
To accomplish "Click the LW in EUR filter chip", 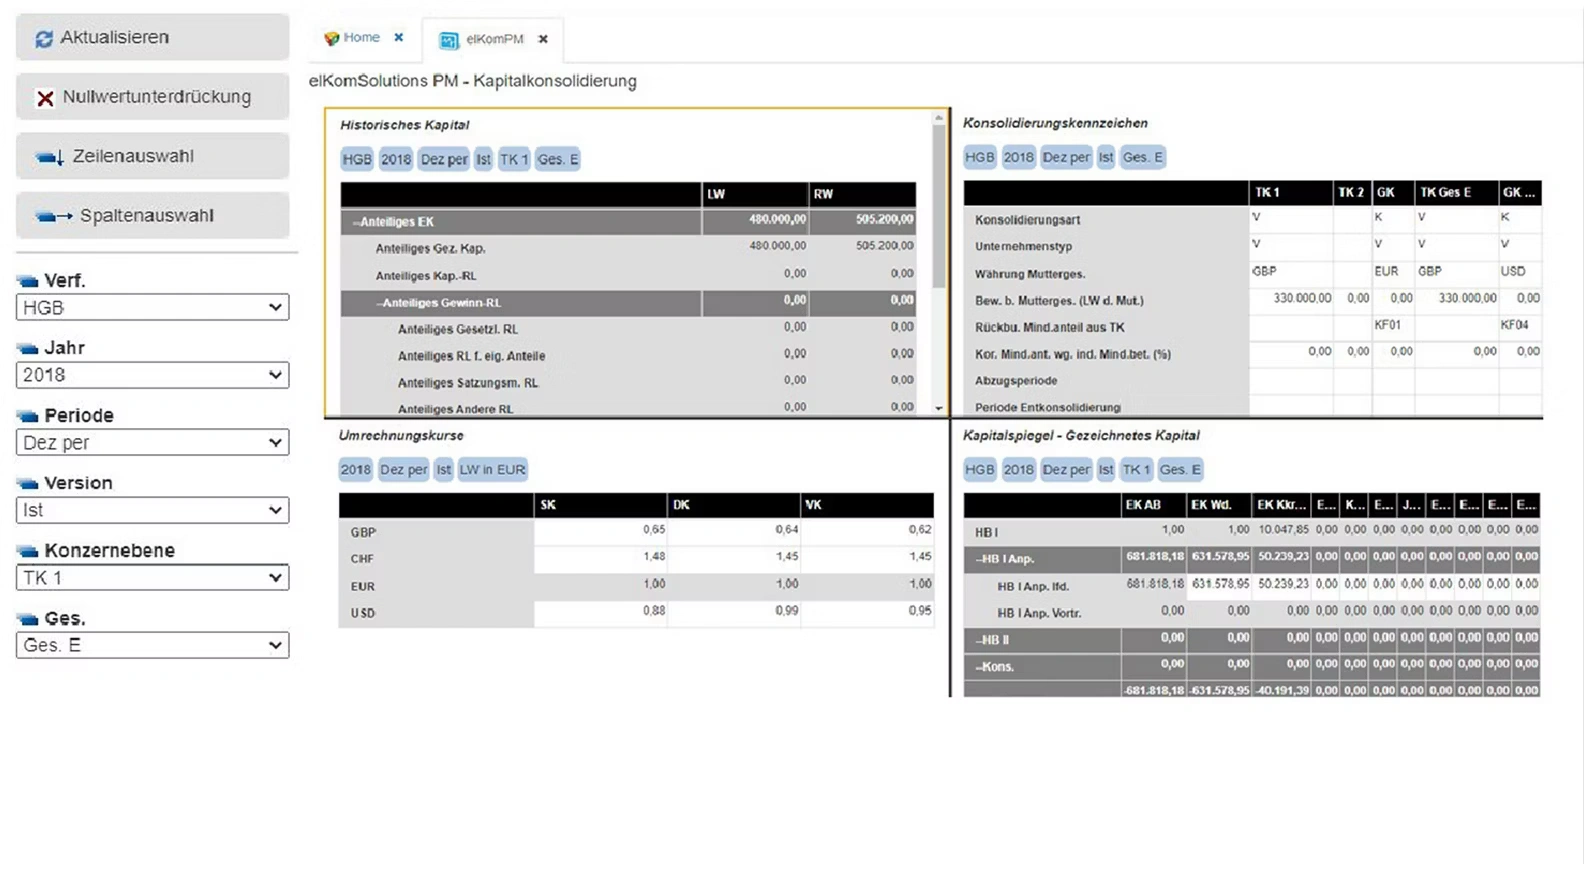I will point(492,470).
